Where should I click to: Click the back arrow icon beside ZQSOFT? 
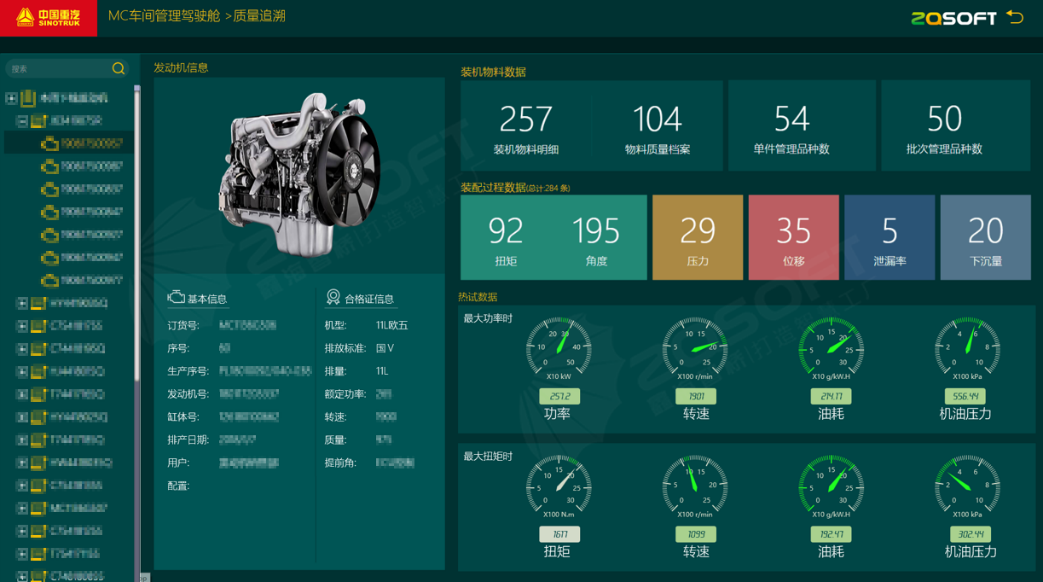point(1015,17)
